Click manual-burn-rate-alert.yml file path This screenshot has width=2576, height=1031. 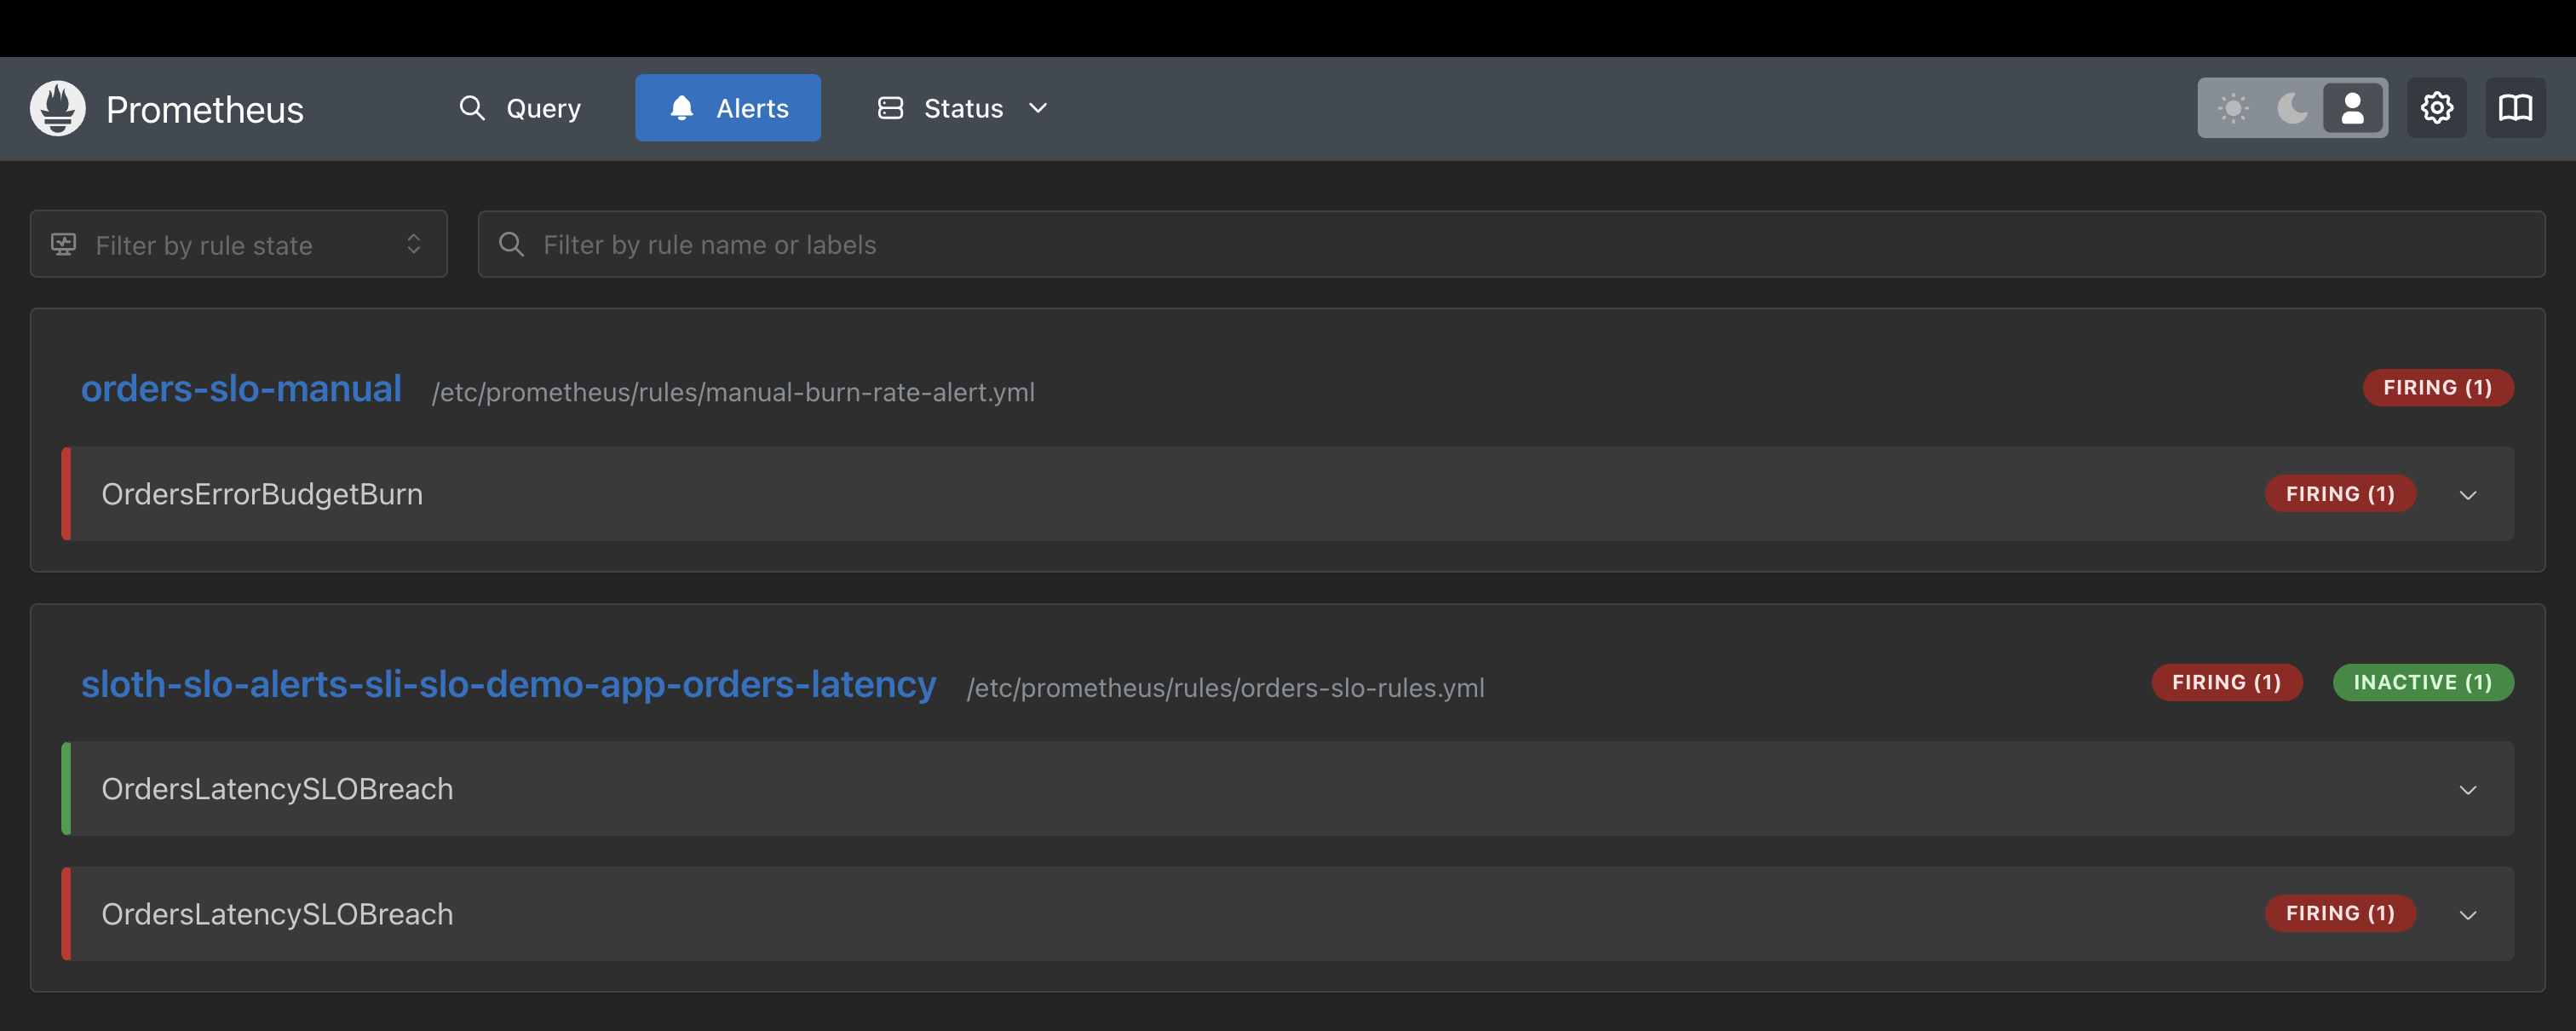[733, 392]
